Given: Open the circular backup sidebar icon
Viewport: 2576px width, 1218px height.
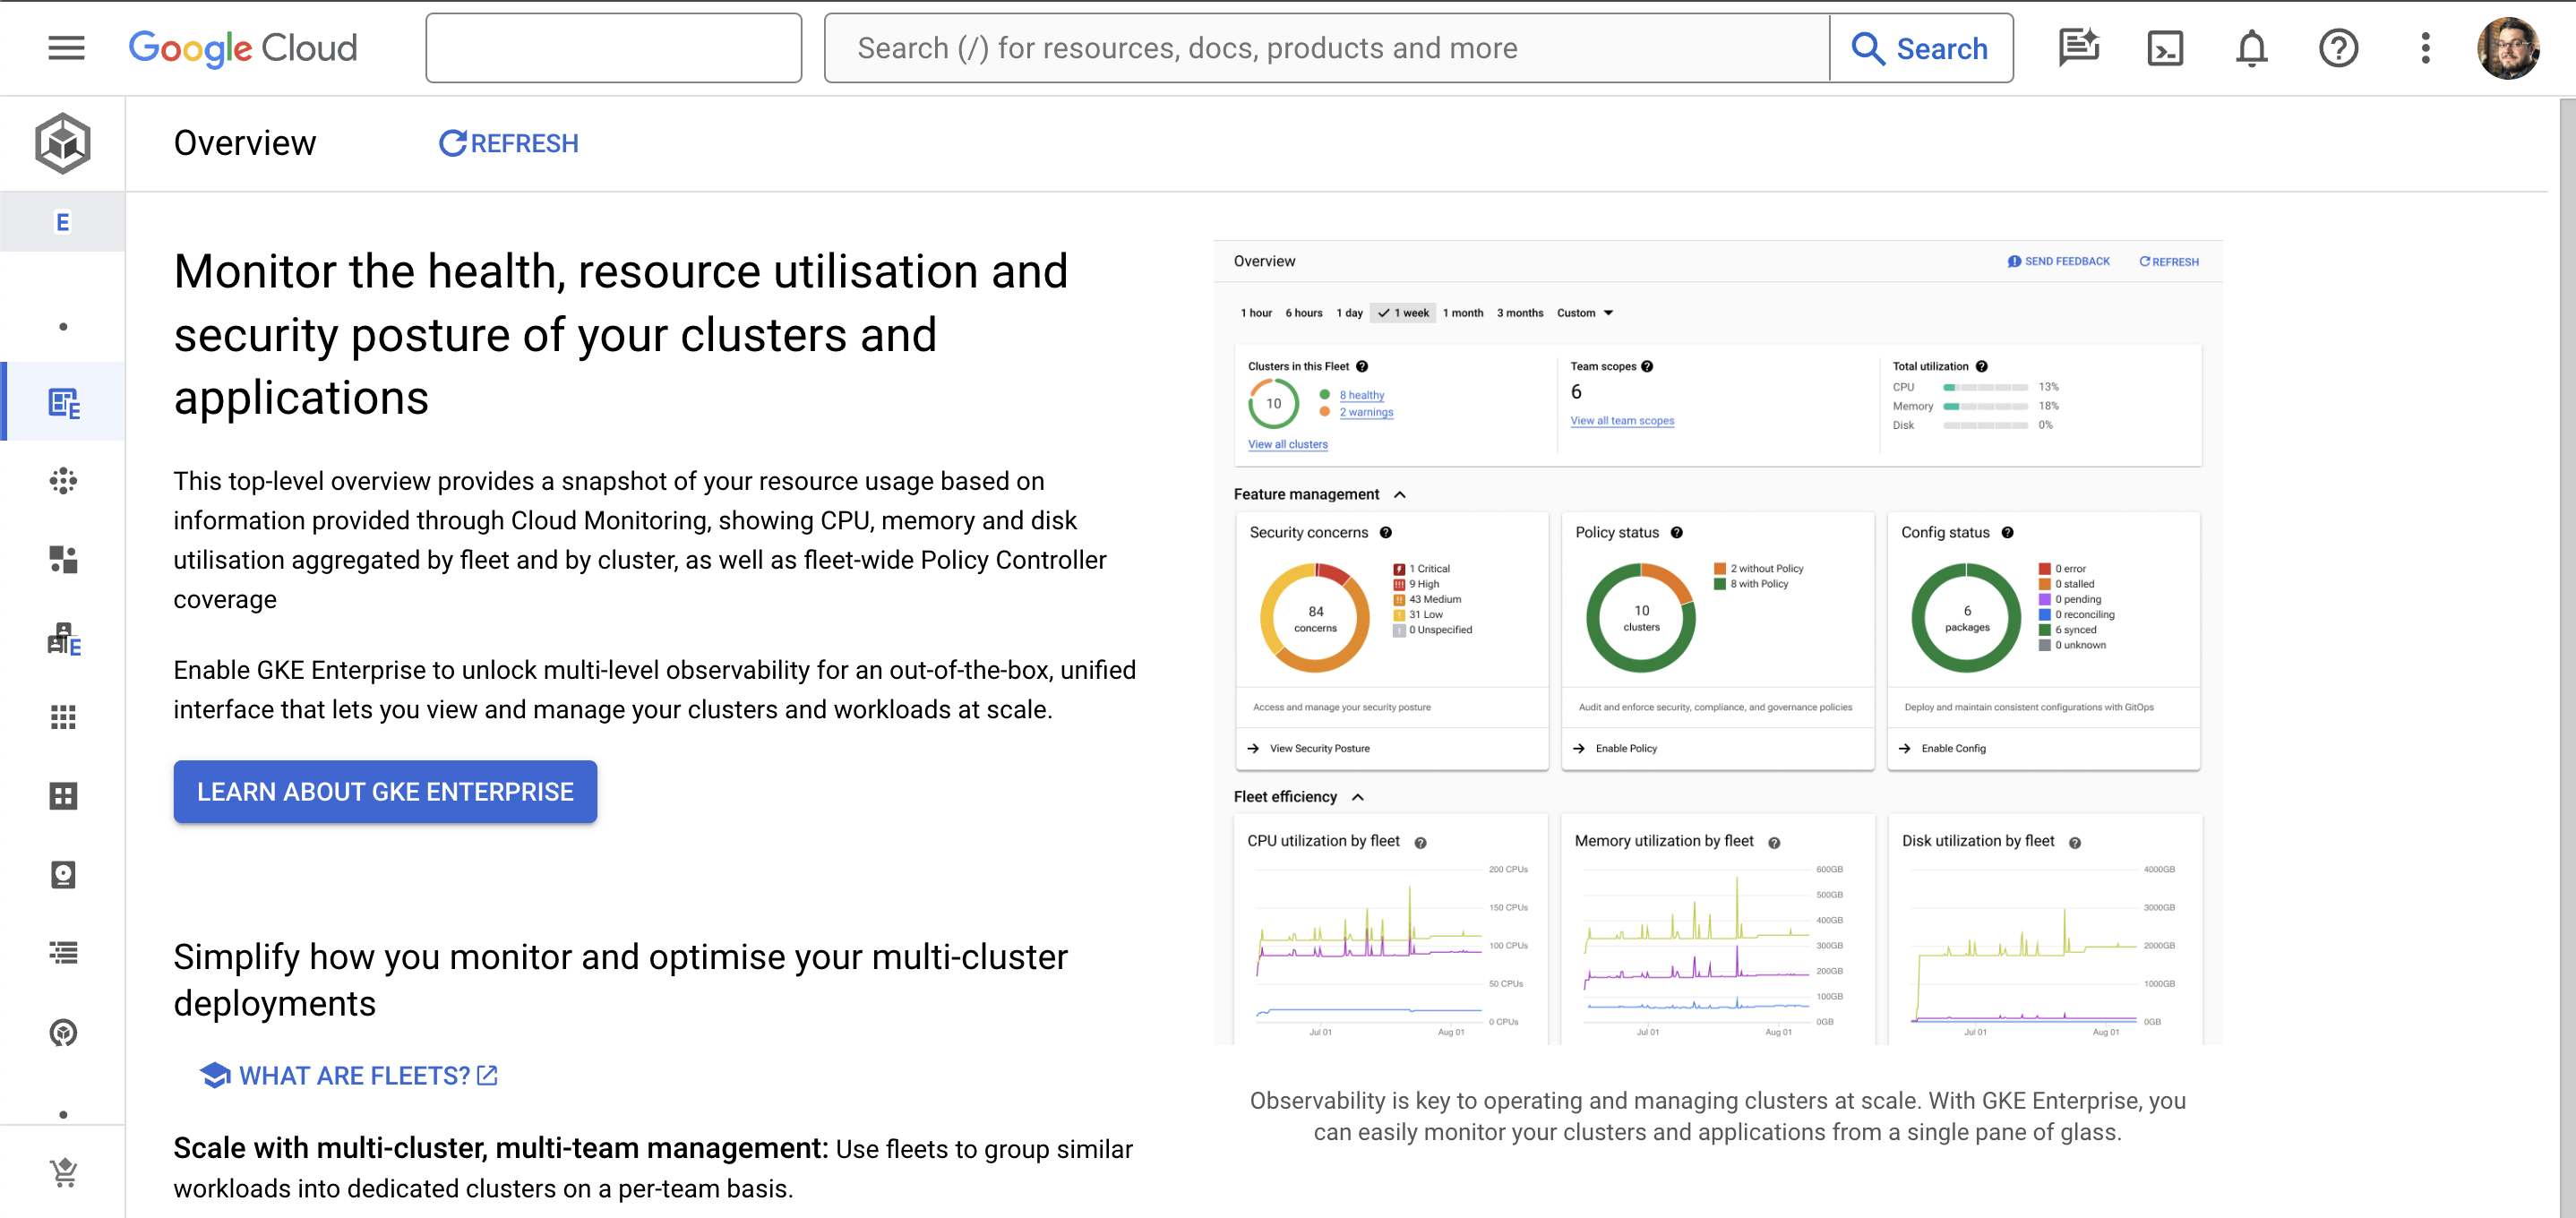Looking at the screenshot, I should coord(63,1032).
